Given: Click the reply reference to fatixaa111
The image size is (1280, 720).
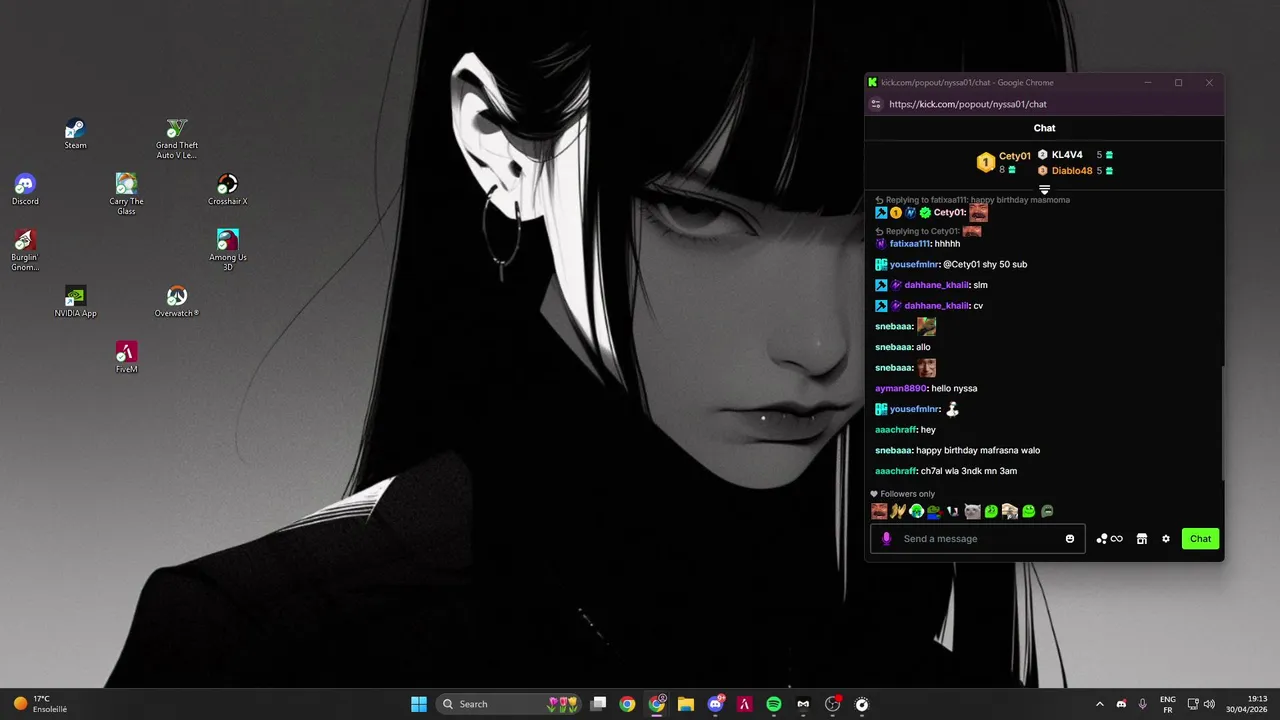Looking at the screenshot, I should tap(972, 200).
